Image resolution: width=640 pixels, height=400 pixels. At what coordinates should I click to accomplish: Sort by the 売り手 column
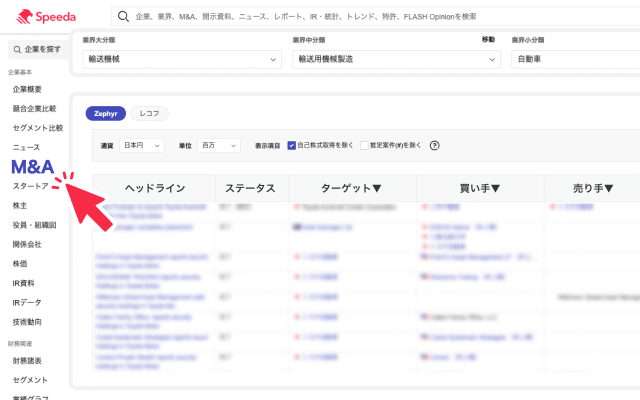(593, 188)
